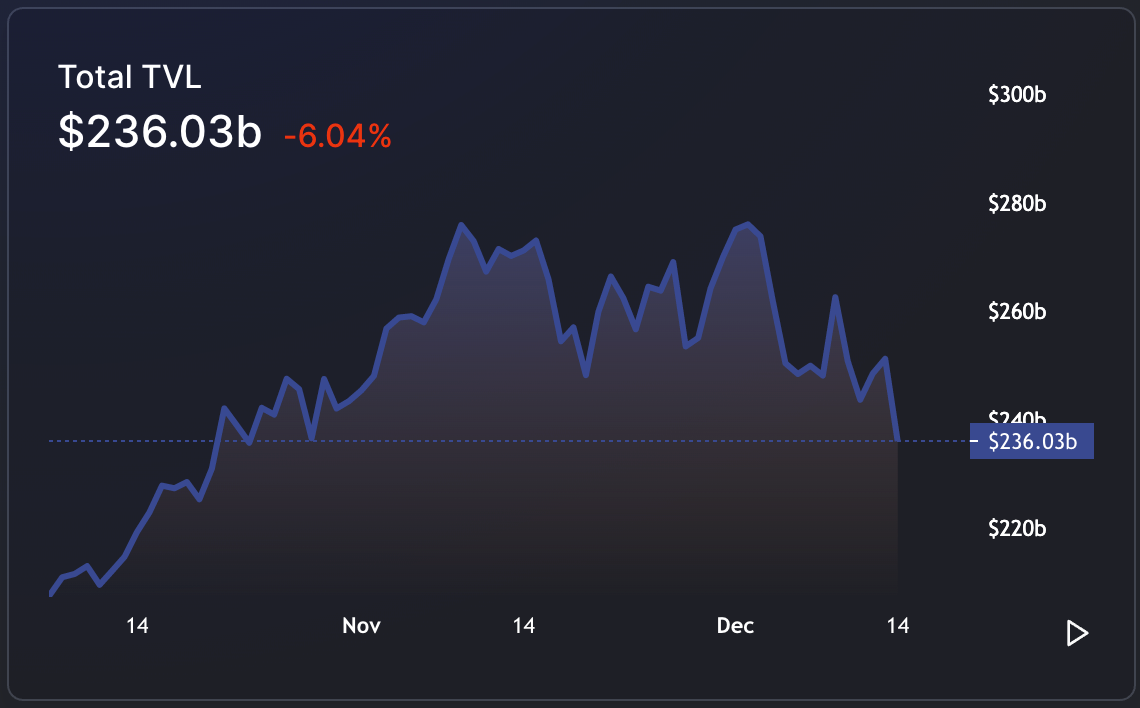Click the early December peak on the line
This screenshot has height=708, width=1140.
(x=747, y=225)
